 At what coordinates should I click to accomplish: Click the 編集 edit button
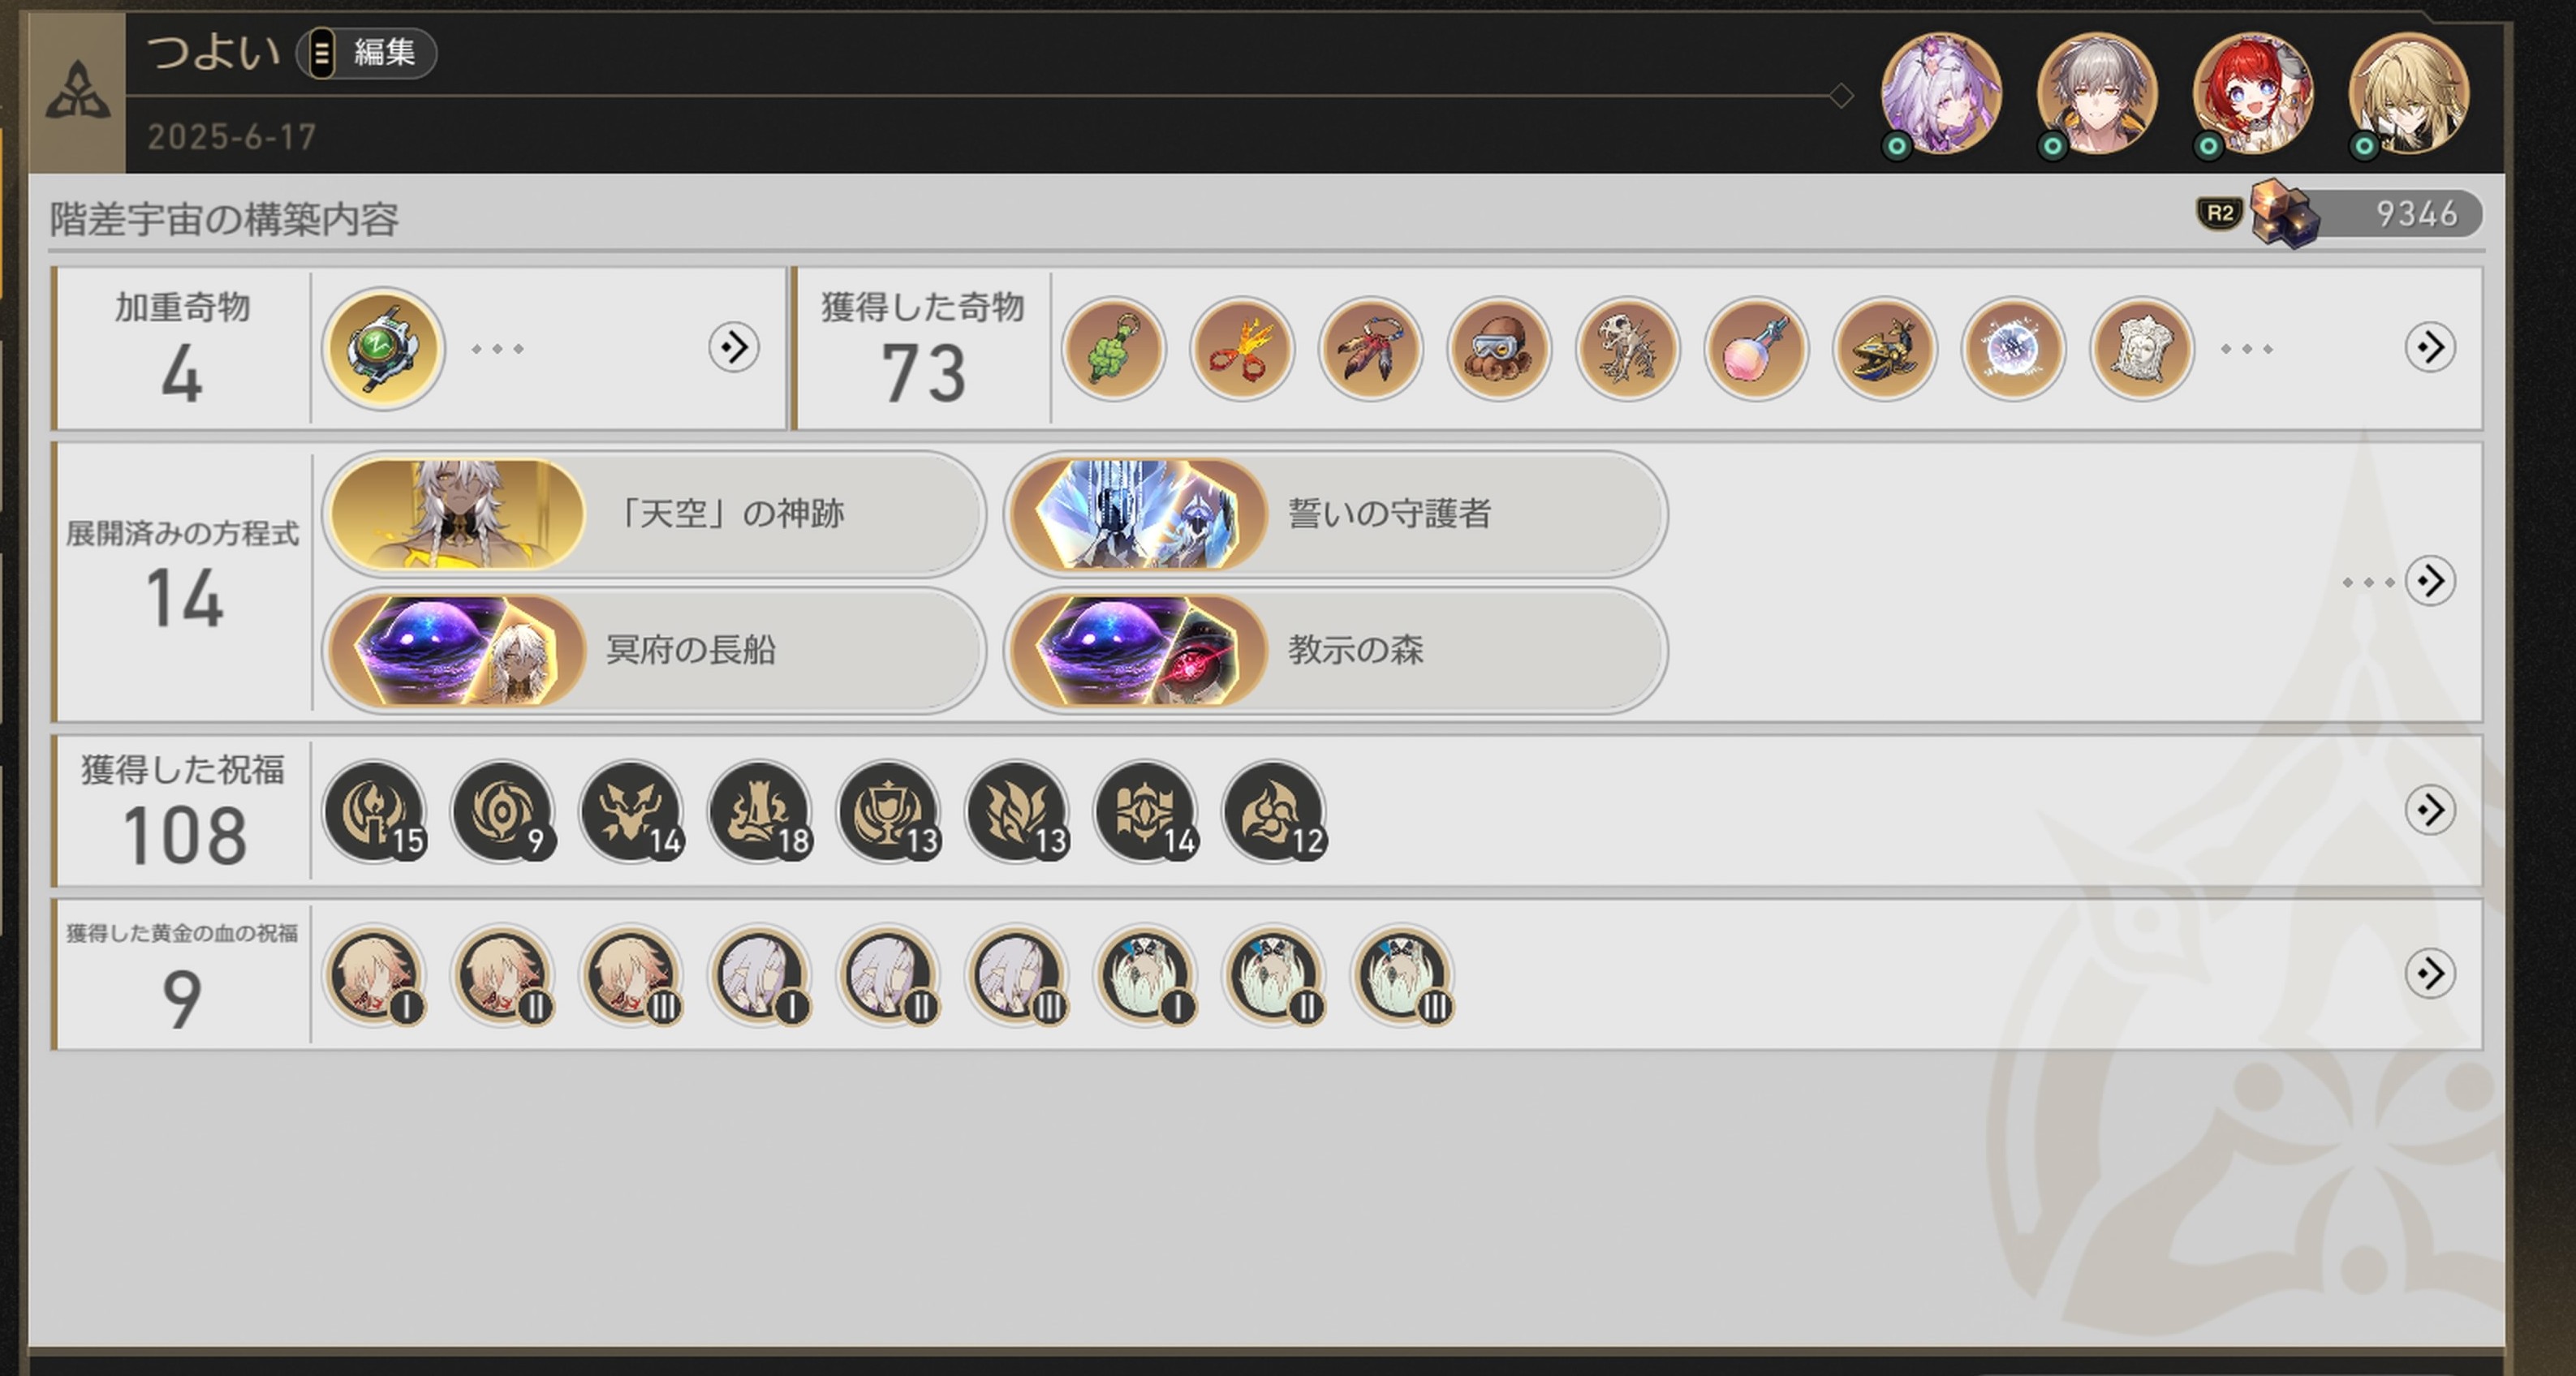(366, 53)
